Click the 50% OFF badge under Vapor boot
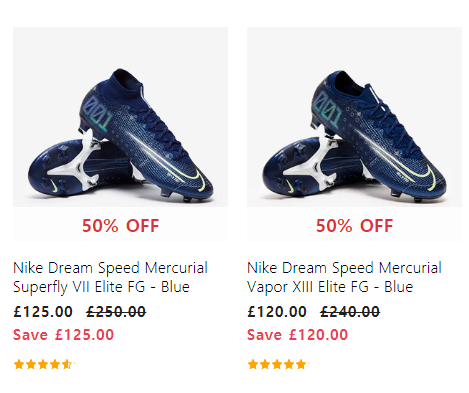469x393 pixels. pos(354,226)
